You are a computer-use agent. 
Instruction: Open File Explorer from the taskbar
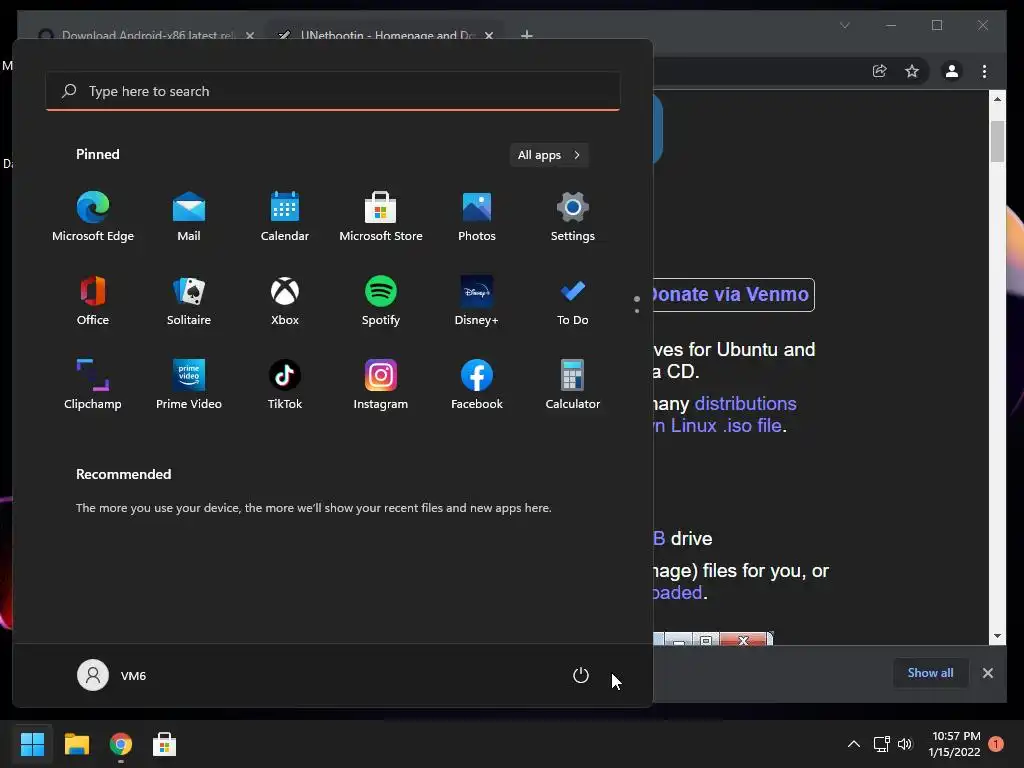coord(76,744)
